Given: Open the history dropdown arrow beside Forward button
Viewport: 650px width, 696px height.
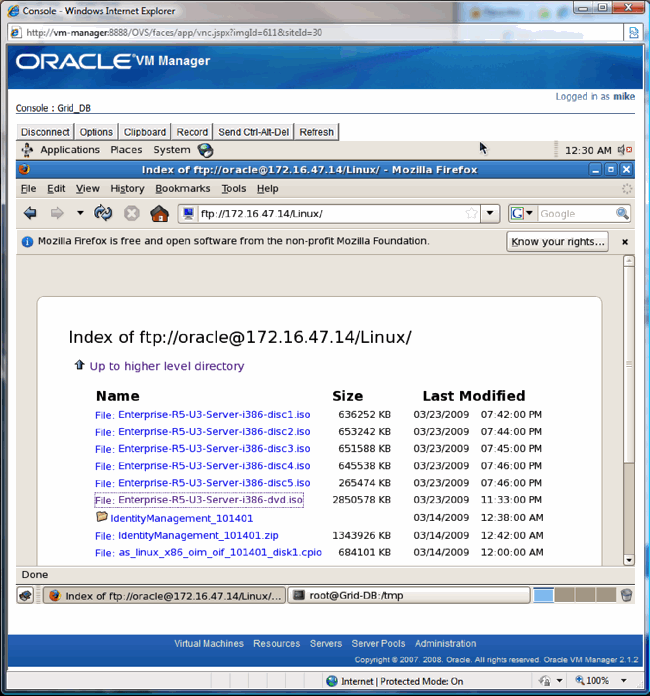Looking at the screenshot, I should 80,213.
